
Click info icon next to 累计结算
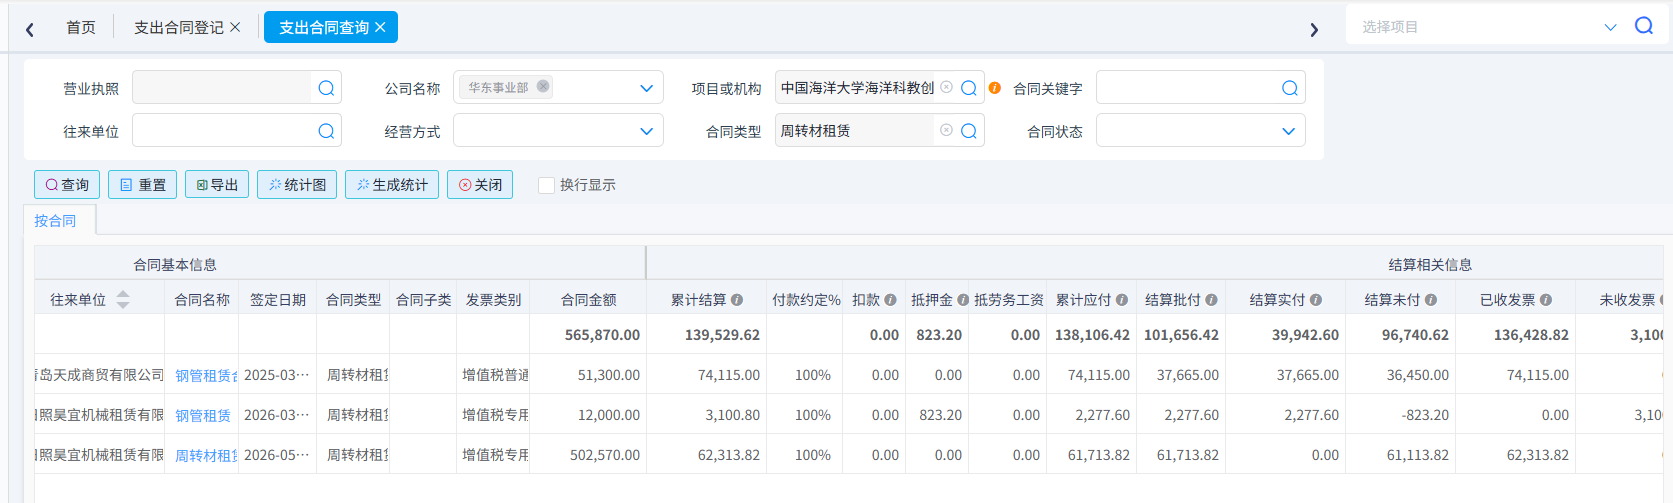(737, 299)
